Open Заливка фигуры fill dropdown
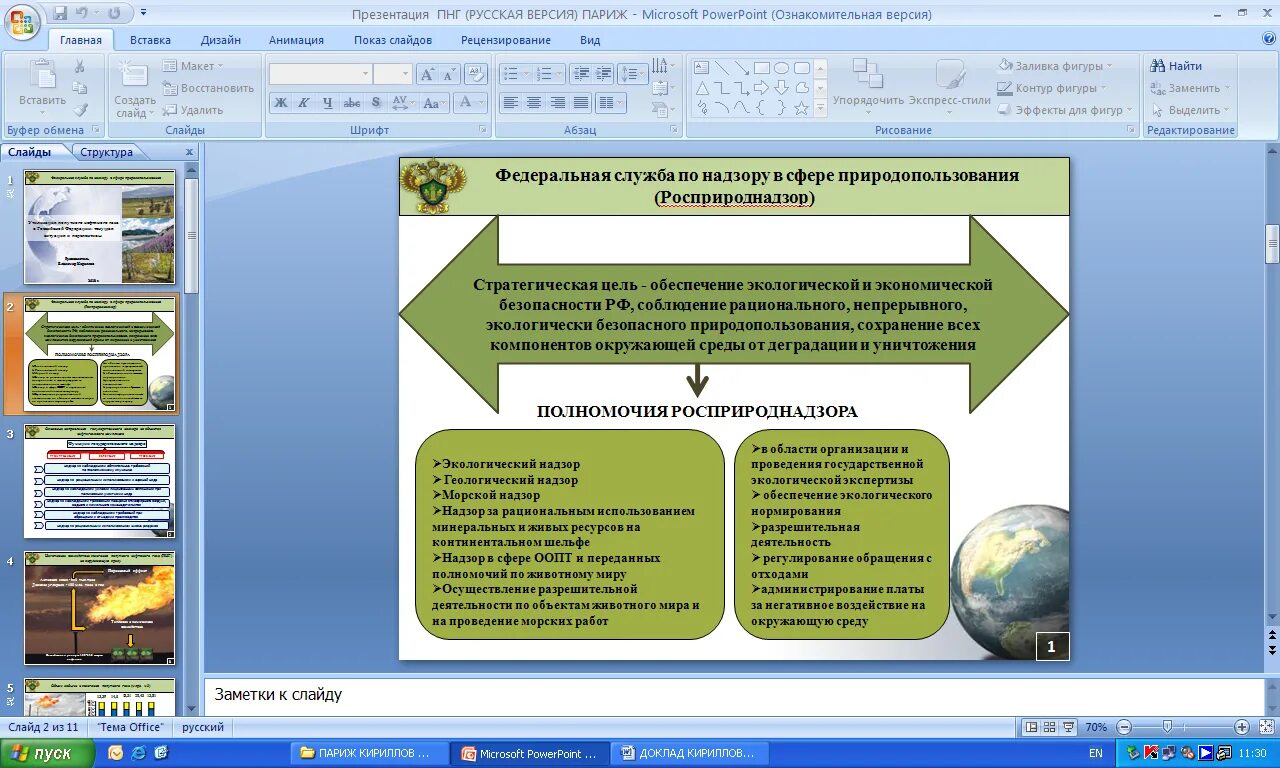This screenshot has height=768, width=1280. click(x=1057, y=66)
